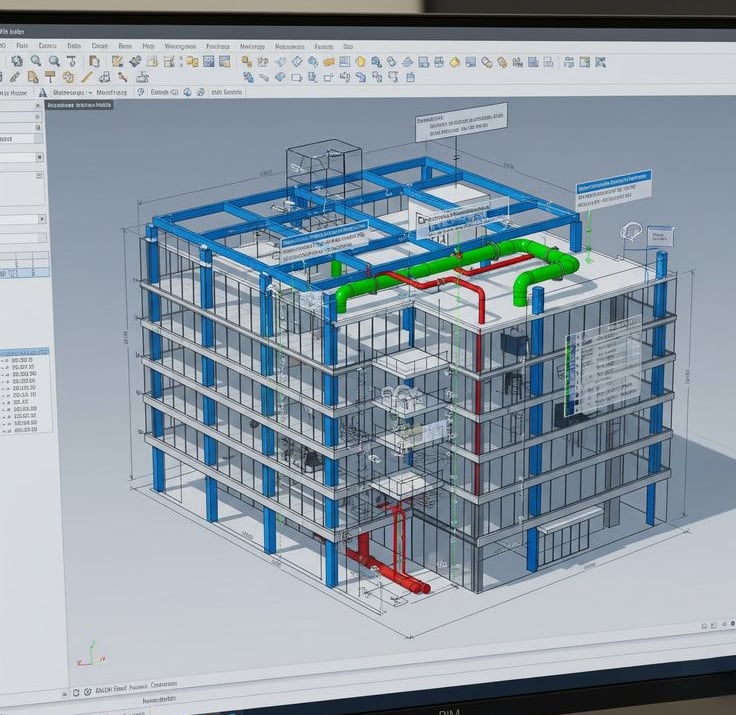
Task: Click the XYZ axis gizmo in viewport corner
Action: click(x=91, y=654)
